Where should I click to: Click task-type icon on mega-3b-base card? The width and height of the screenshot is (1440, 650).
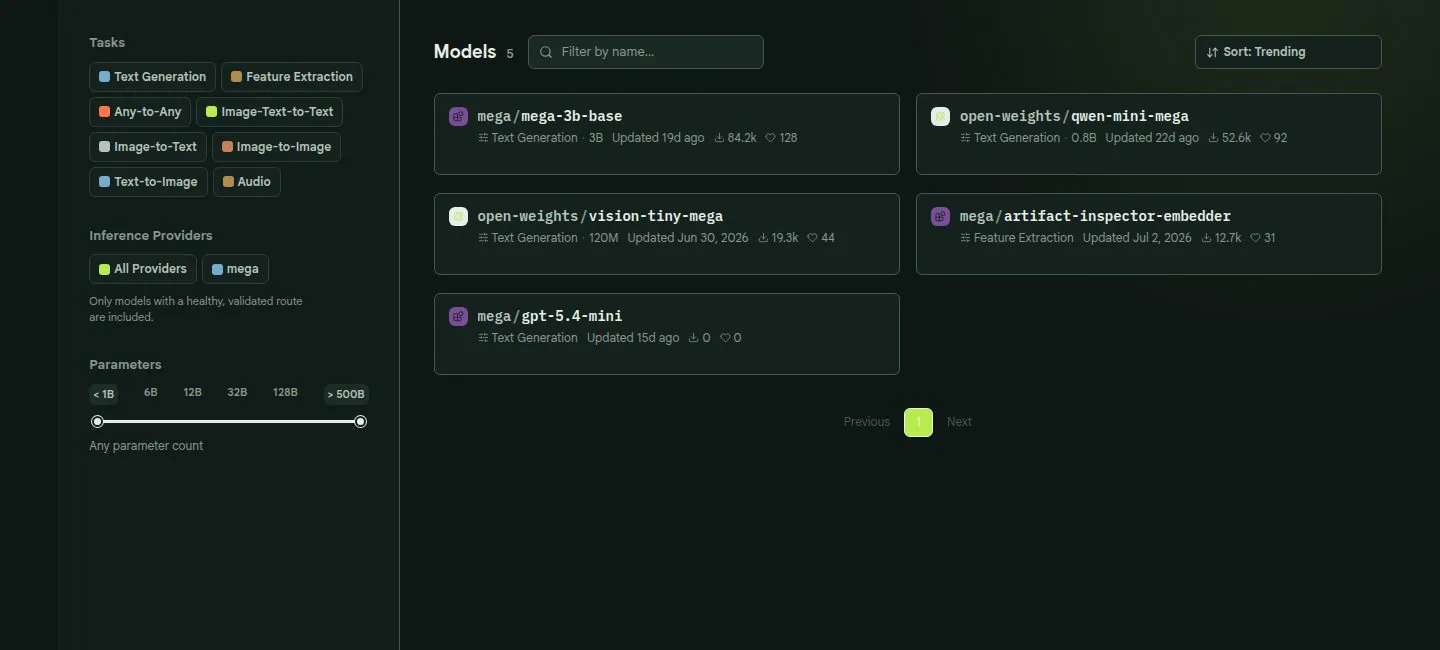[x=483, y=138]
